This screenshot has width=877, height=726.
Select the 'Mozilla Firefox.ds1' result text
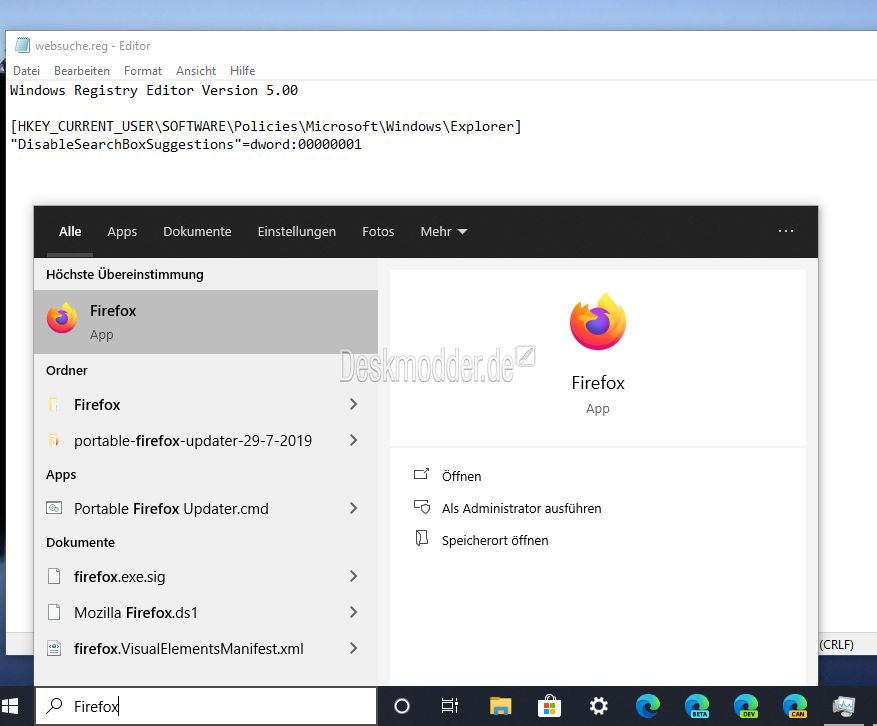(136, 612)
